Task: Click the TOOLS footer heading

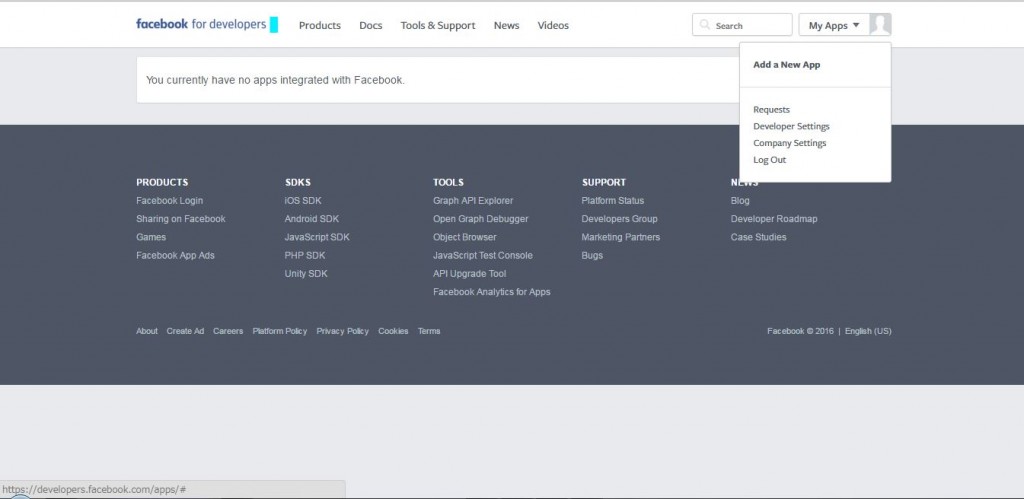Action: (x=448, y=182)
